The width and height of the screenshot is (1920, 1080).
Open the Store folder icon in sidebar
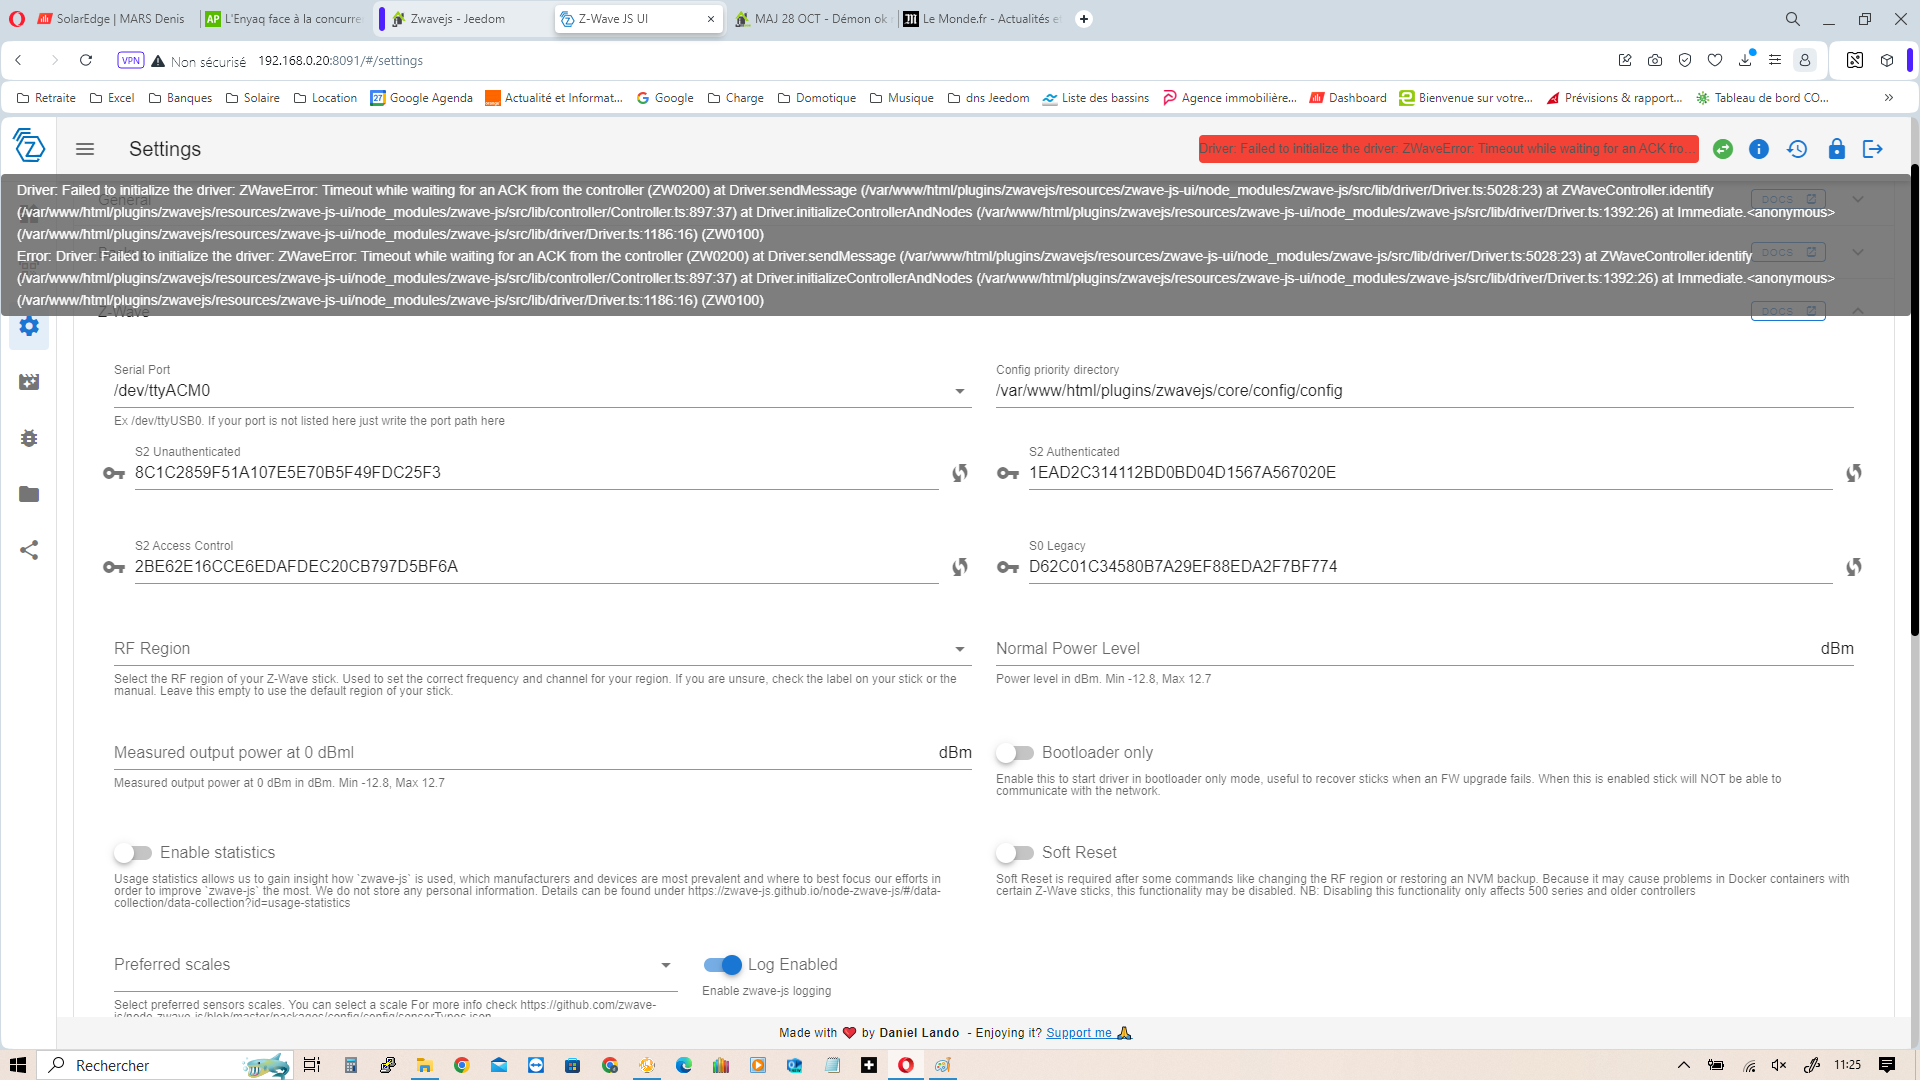[x=29, y=494]
